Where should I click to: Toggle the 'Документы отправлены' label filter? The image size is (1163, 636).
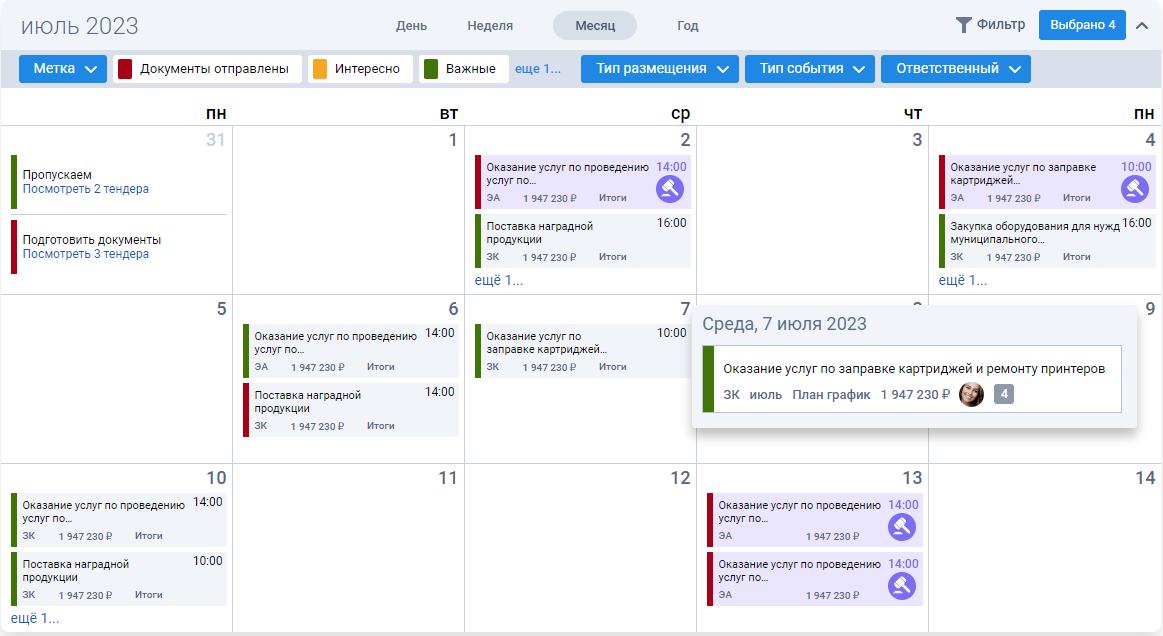click(207, 69)
